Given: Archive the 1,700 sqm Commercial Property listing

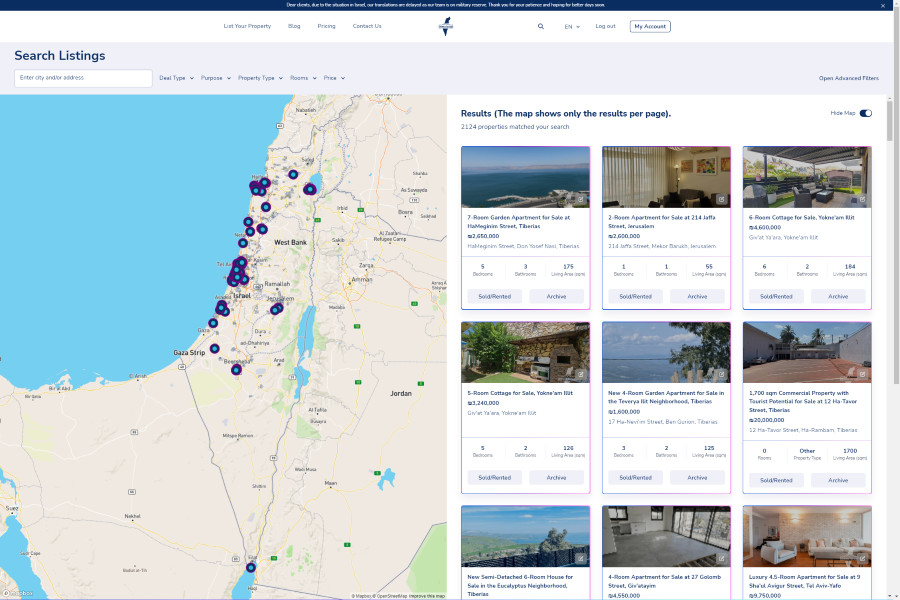Looking at the screenshot, I should click(838, 480).
